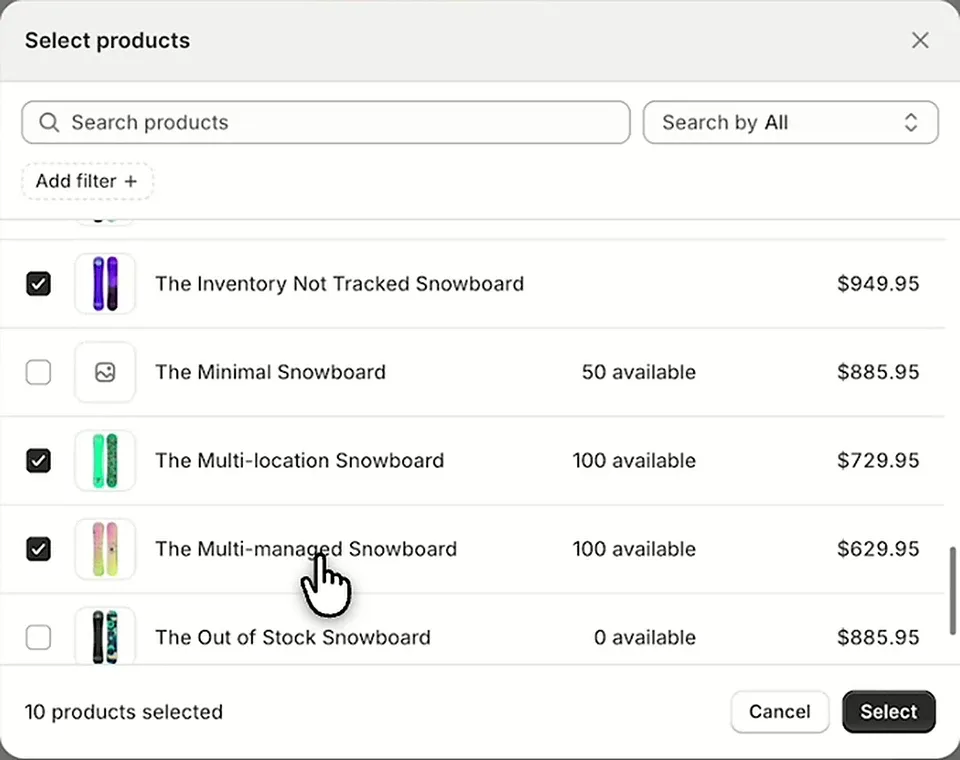
Task: Click the pink Multi-managed Snowboard thumbnail
Action: coord(105,549)
